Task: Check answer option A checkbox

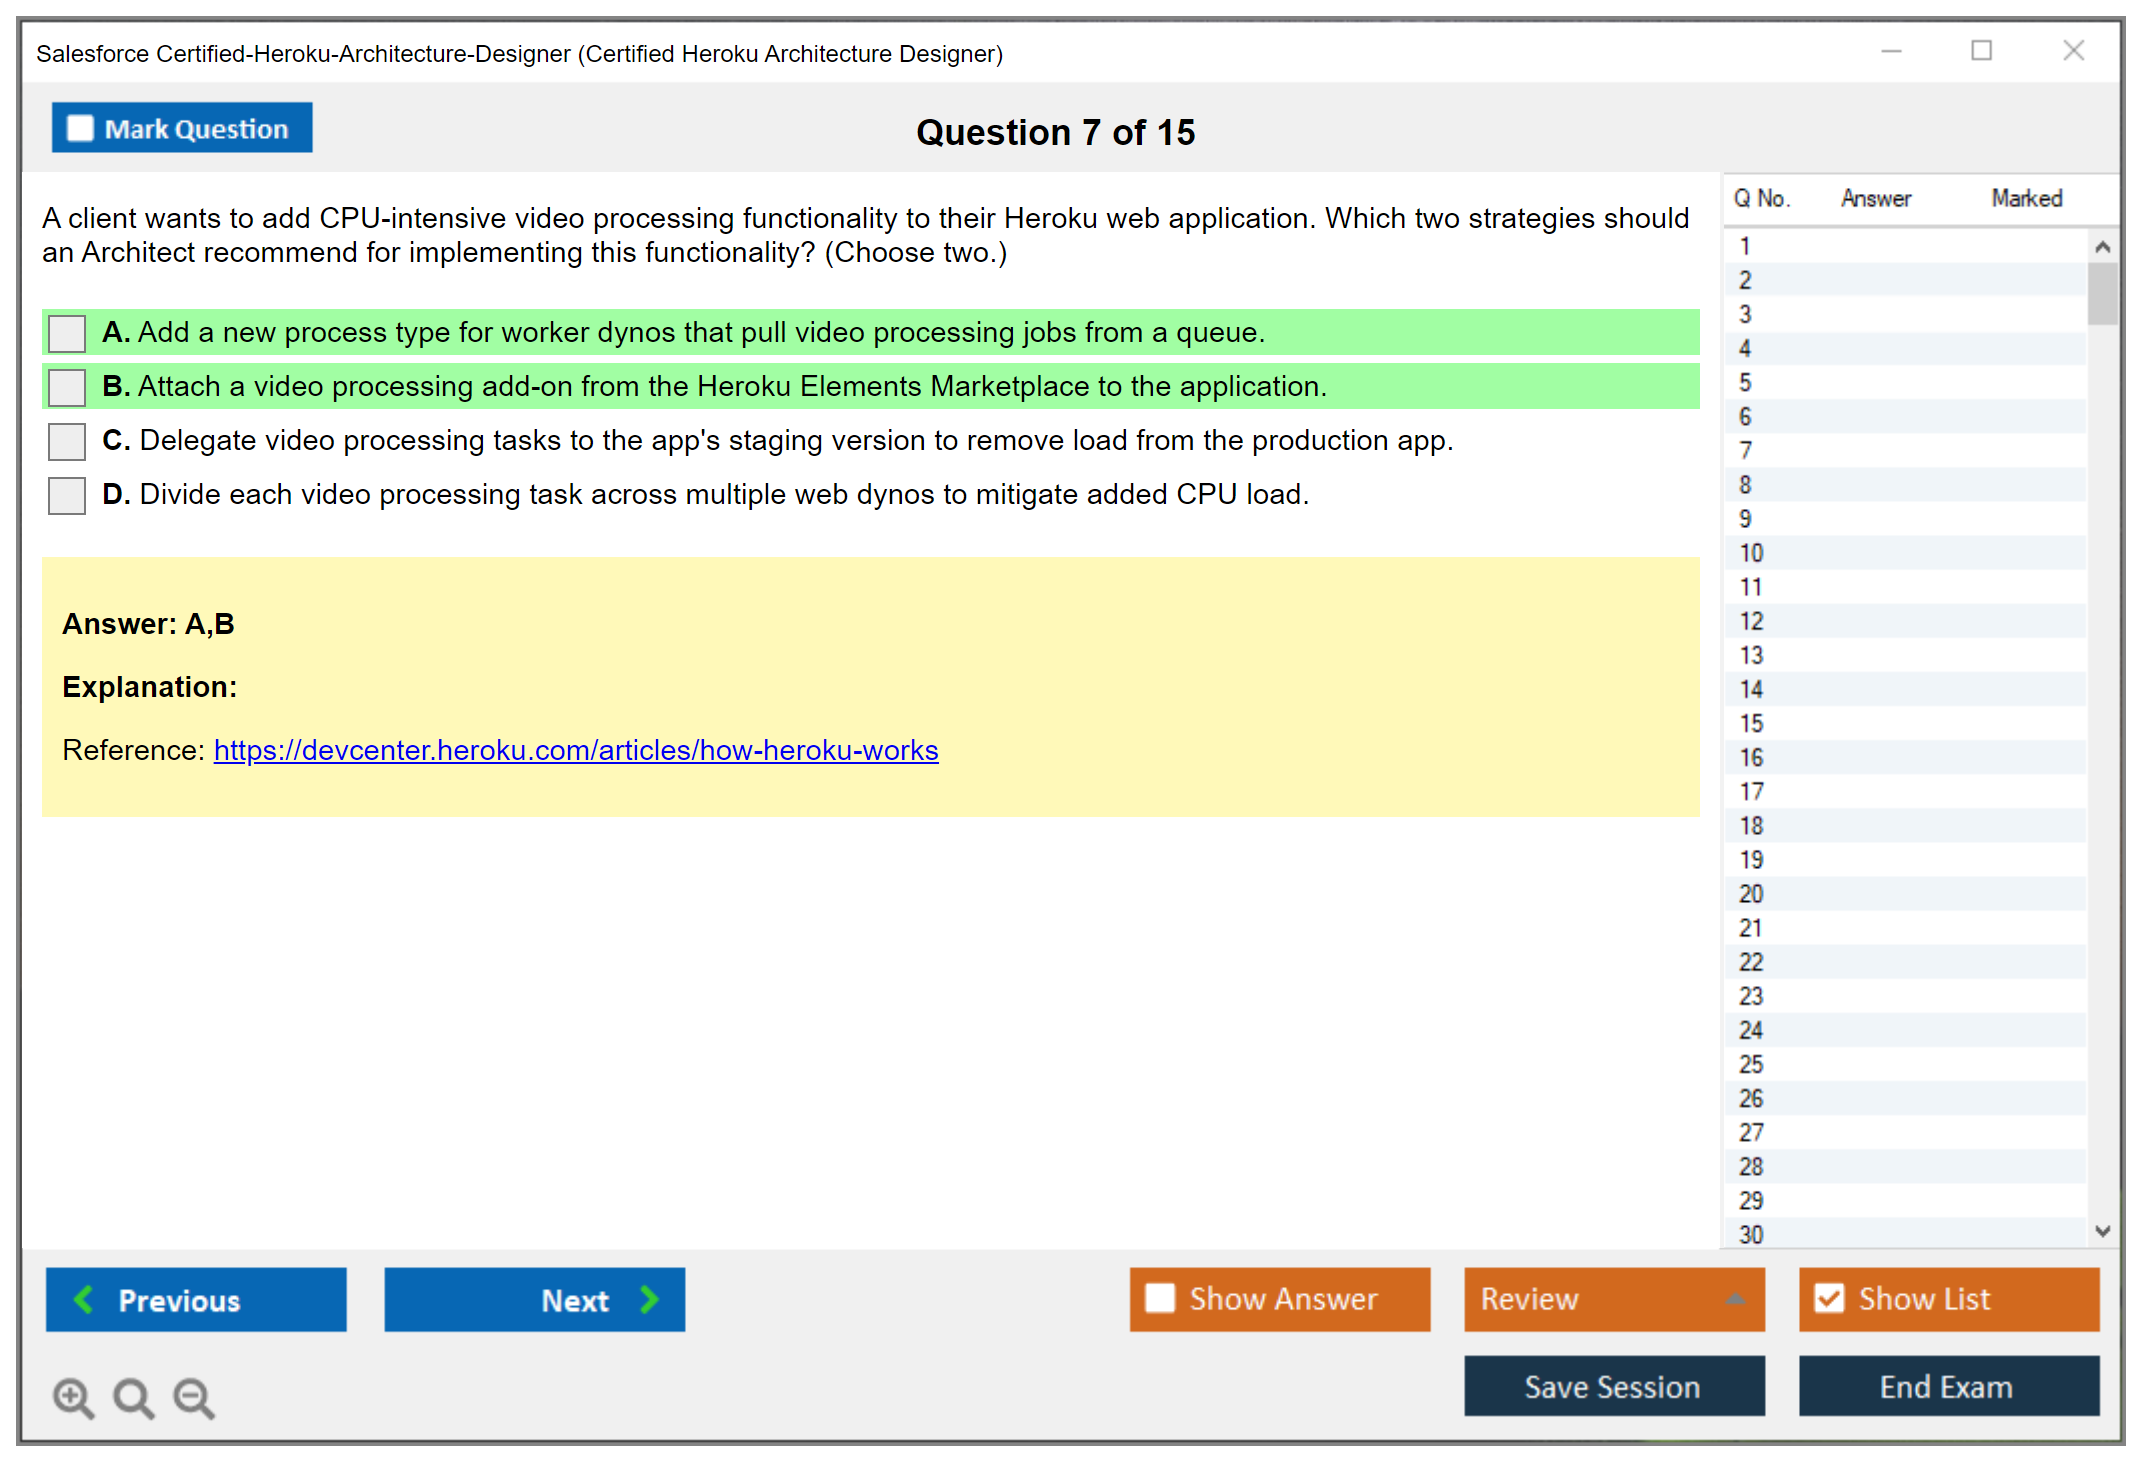Action: 67,333
